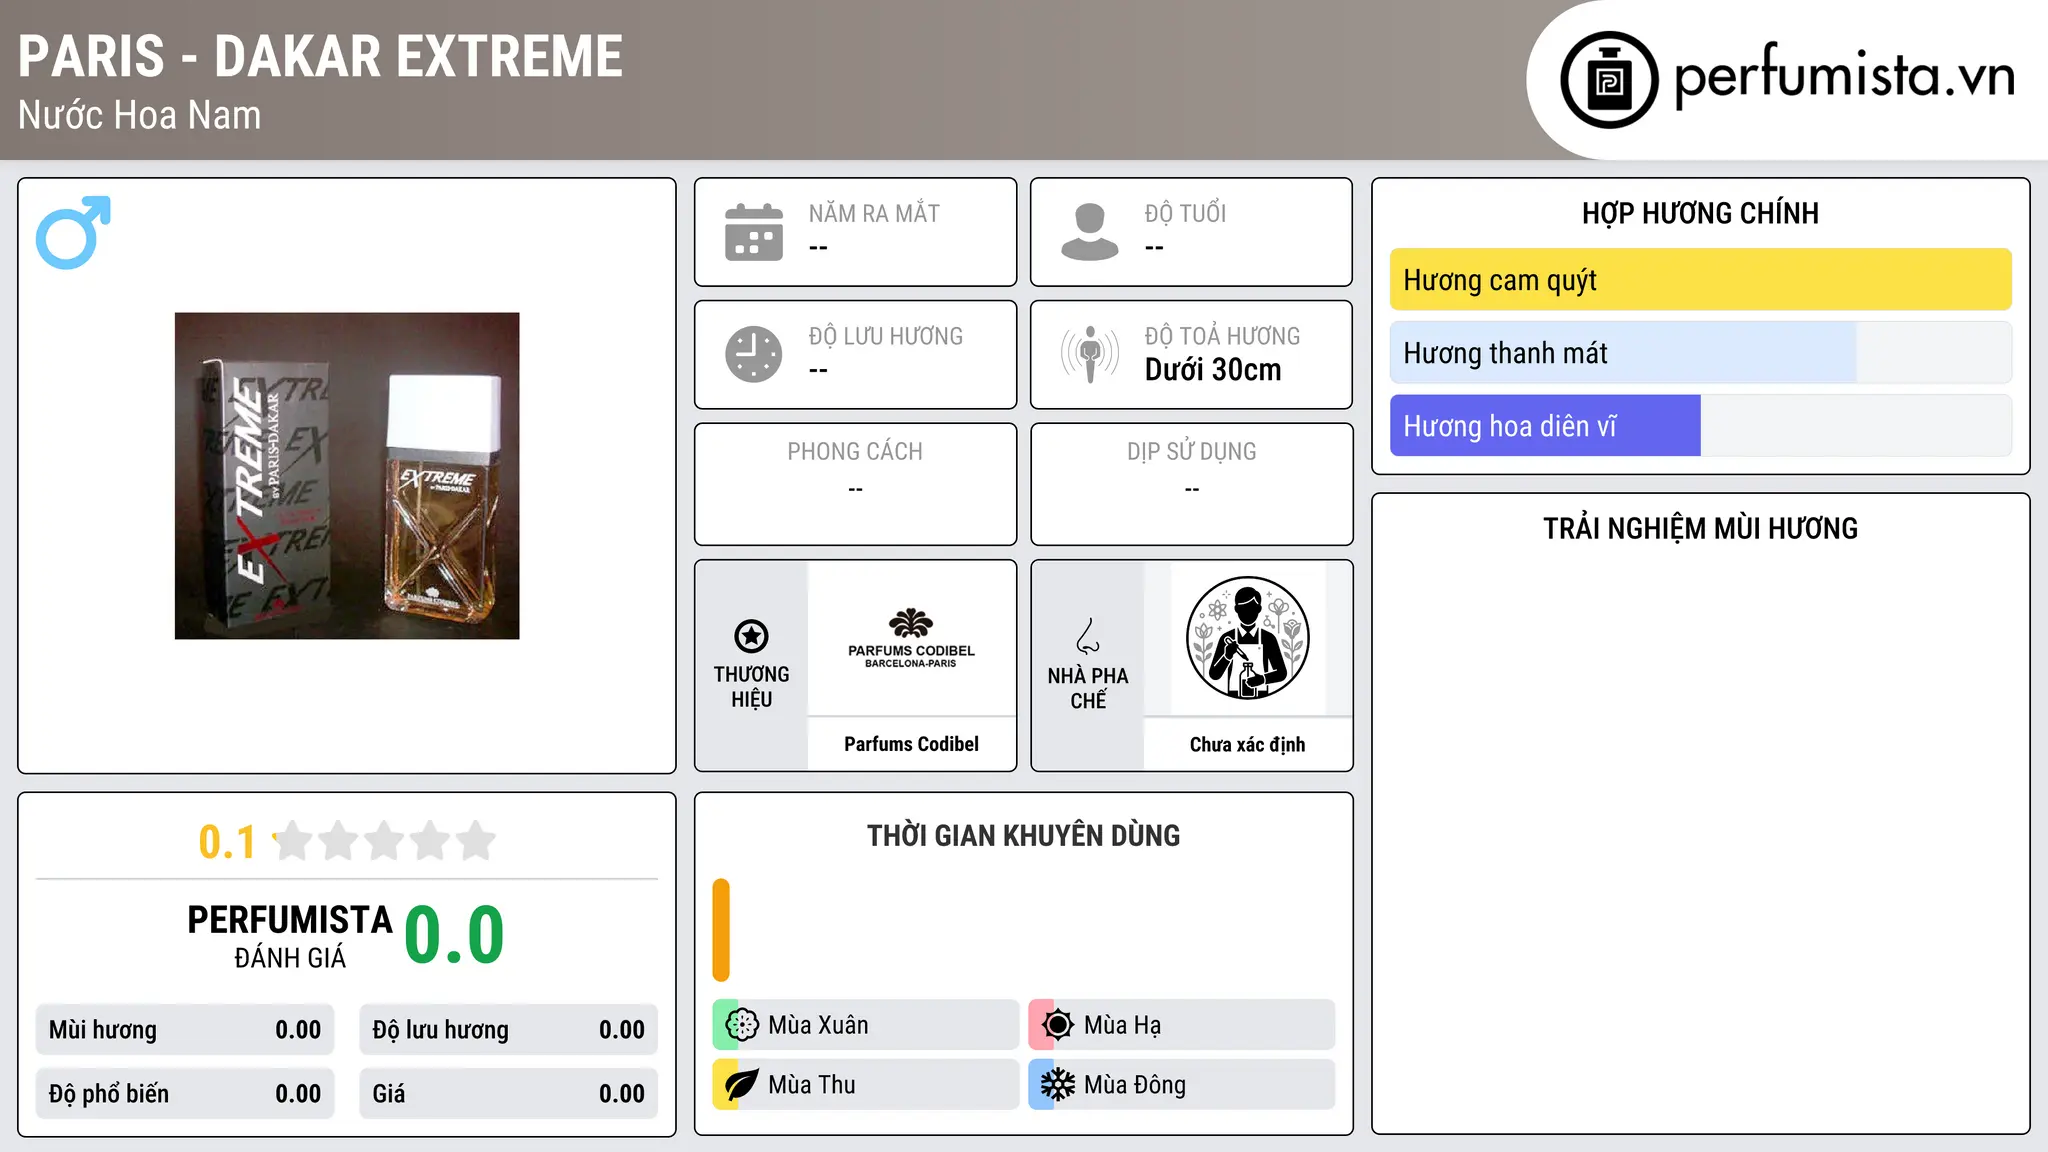Click the NHÀ PHA CHẾ label
The height and width of the screenshot is (1152, 2048).
click(1088, 688)
